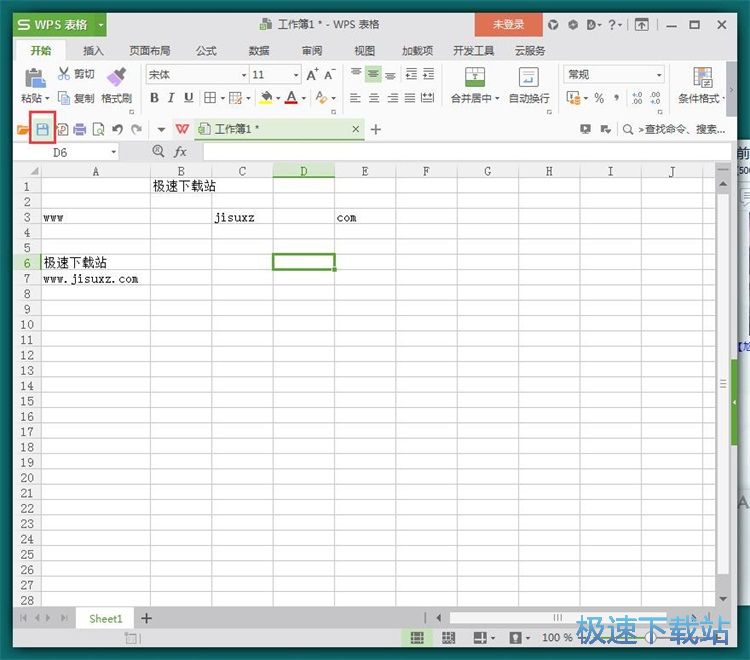Image resolution: width=750 pixels, height=660 pixels.
Task: Click the Merge and Center icon
Action: [474, 77]
